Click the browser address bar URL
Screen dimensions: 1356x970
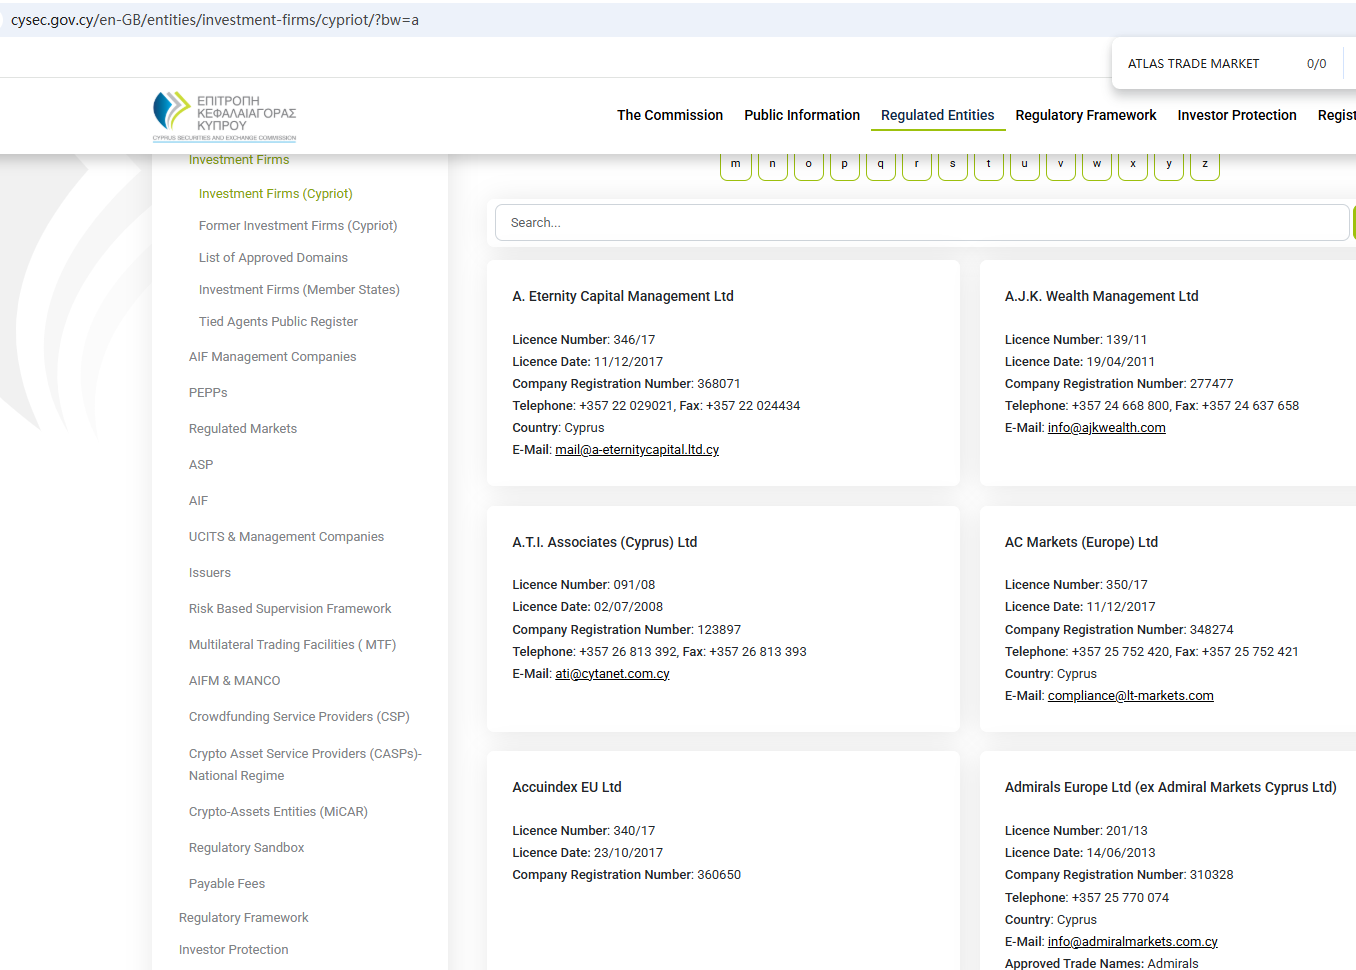coord(215,20)
